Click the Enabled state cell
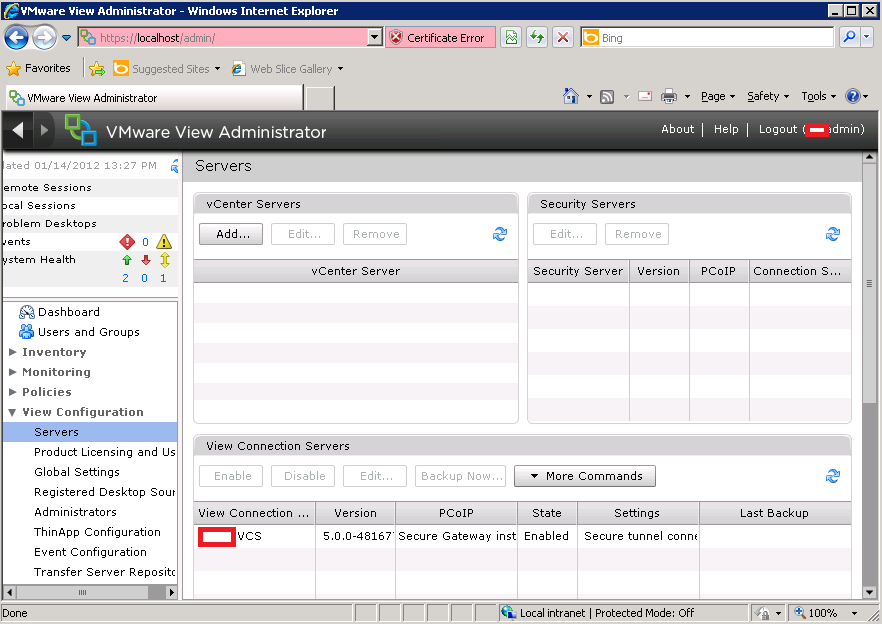882x624 pixels. (x=546, y=536)
